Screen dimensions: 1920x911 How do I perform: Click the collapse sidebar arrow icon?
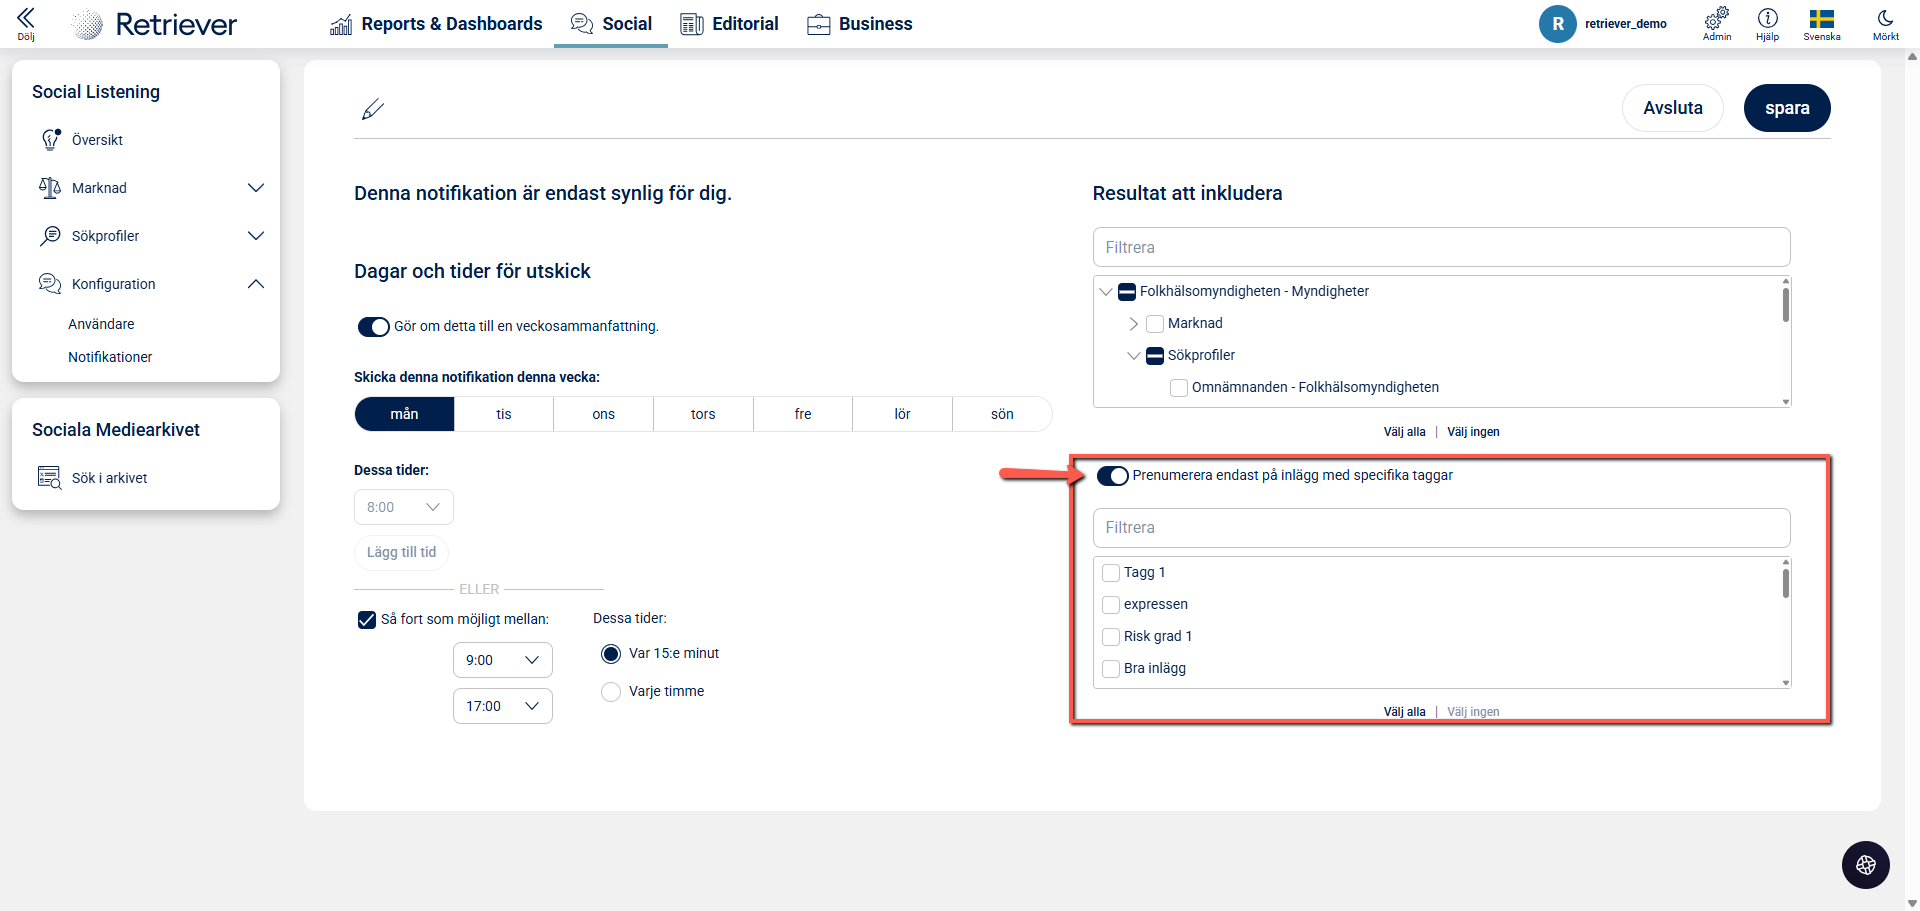pos(26,19)
